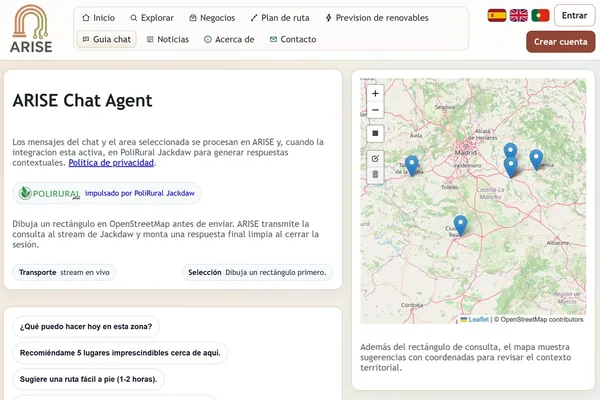Image resolution: width=600 pixels, height=400 pixels.
Task: Click the Crear cuenta button
Action: click(561, 42)
